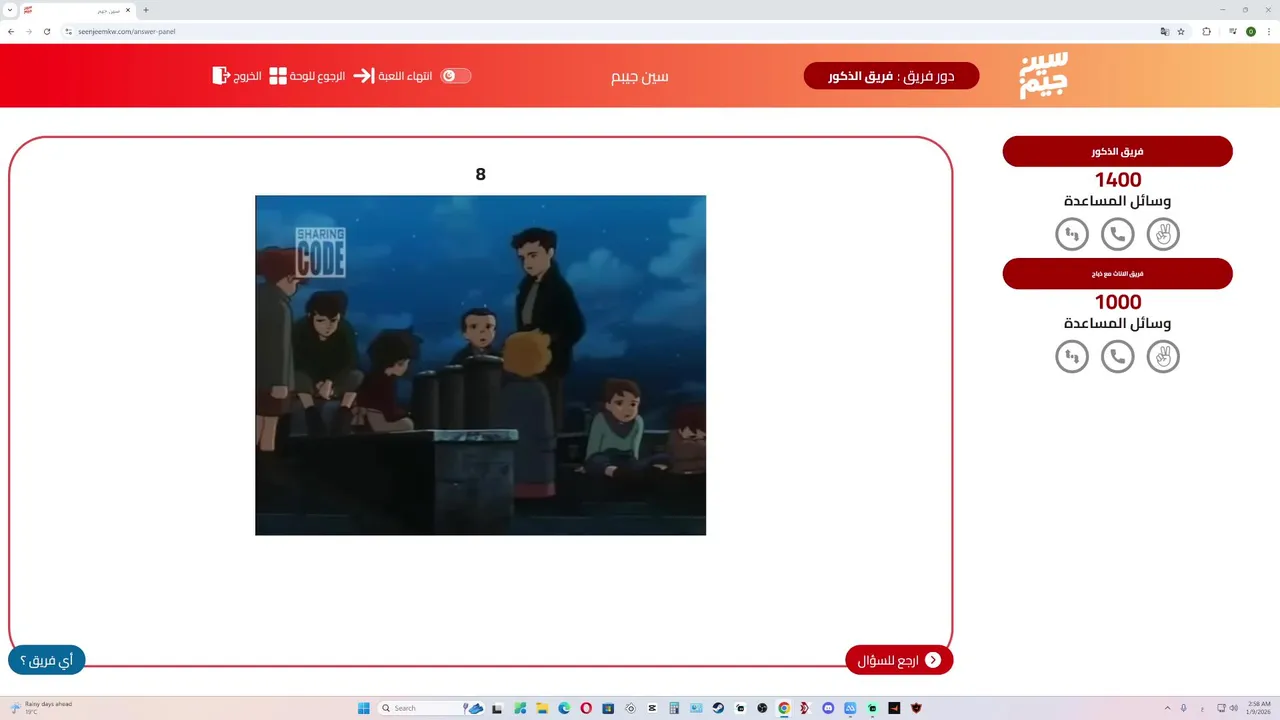Bookmark this page with the star
The height and width of the screenshot is (720, 1280).
[1181, 31]
